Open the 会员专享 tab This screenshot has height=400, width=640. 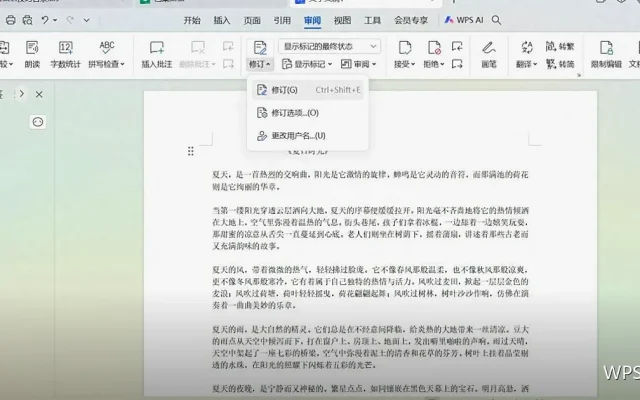point(411,20)
